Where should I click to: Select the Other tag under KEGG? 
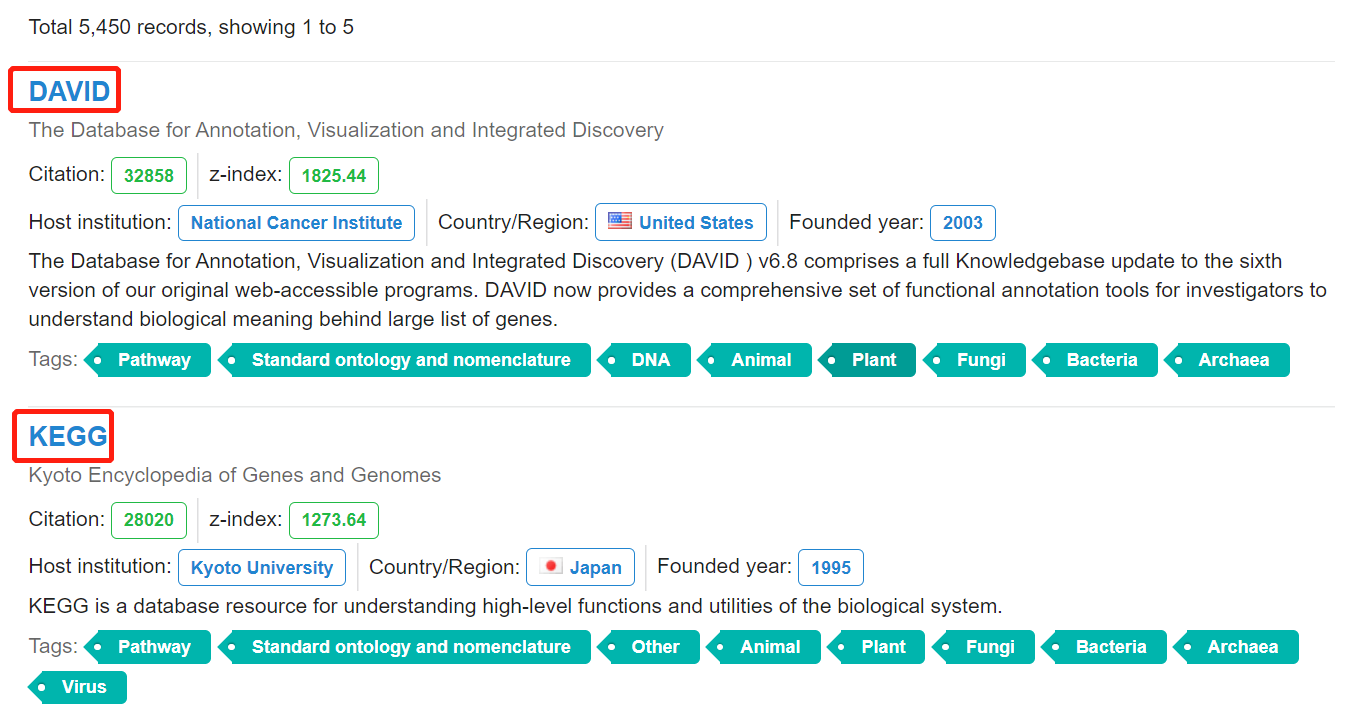coord(648,647)
